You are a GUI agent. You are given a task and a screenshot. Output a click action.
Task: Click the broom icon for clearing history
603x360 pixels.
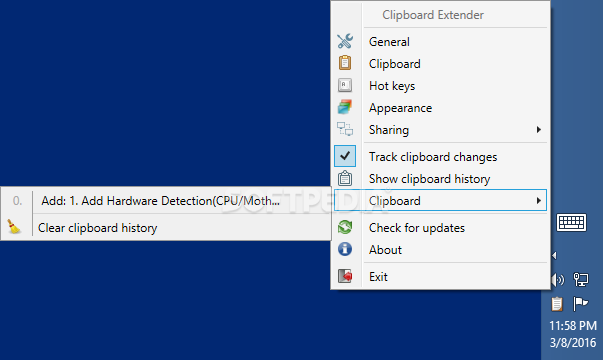(14, 227)
